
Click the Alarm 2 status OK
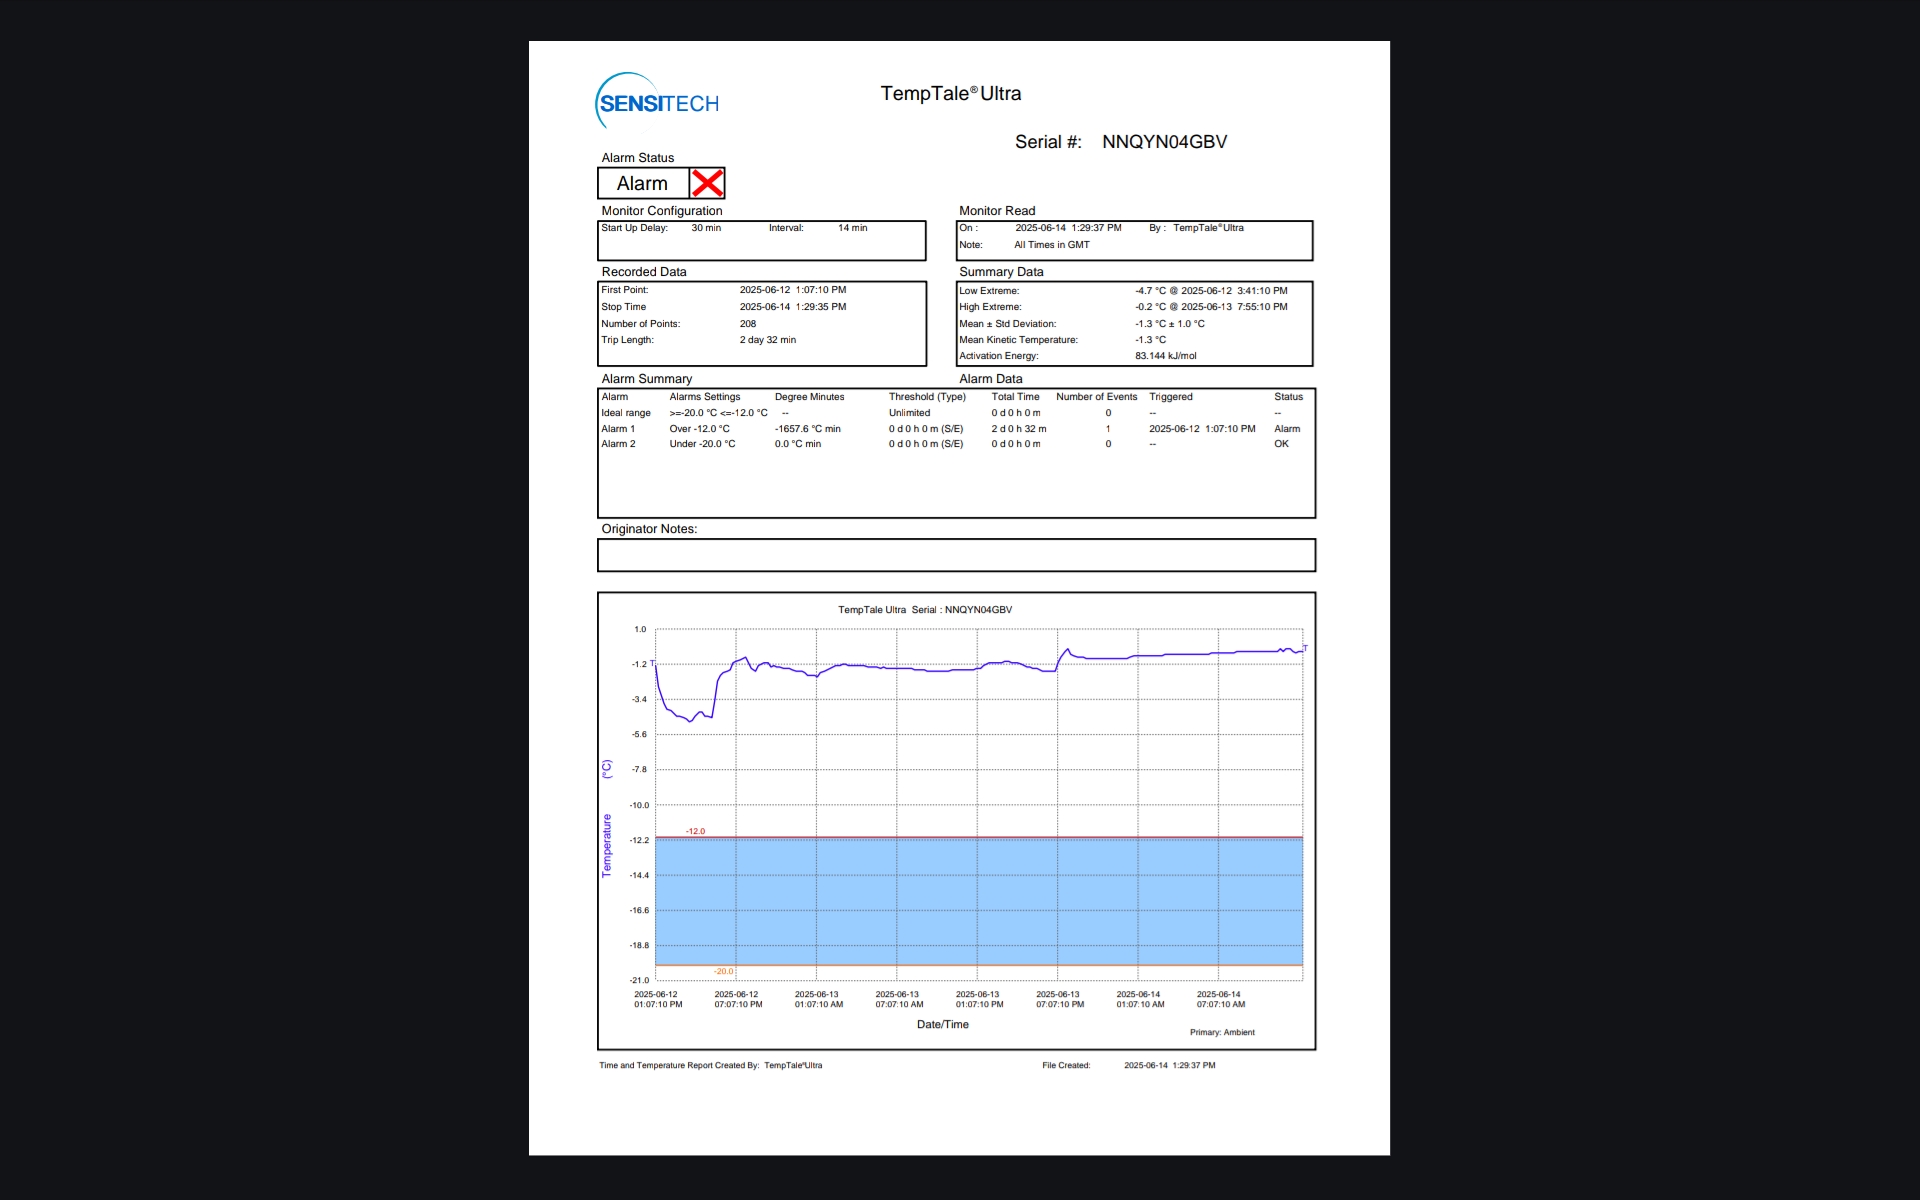(x=1281, y=444)
